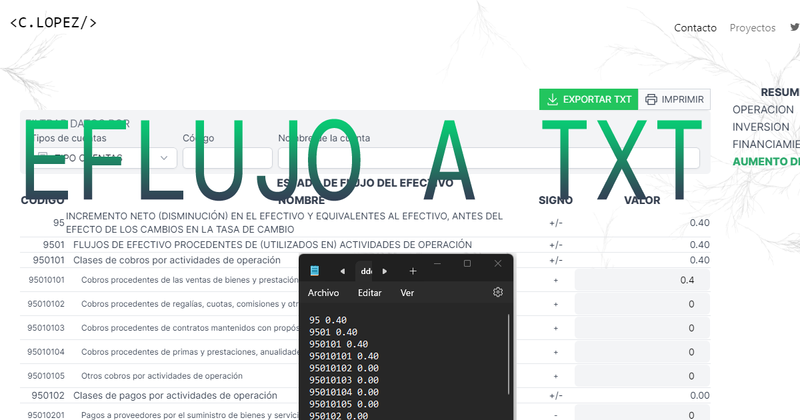This screenshot has height=420, width=800.
Task: Edit value field for account 95010104
Action: tap(642, 352)
